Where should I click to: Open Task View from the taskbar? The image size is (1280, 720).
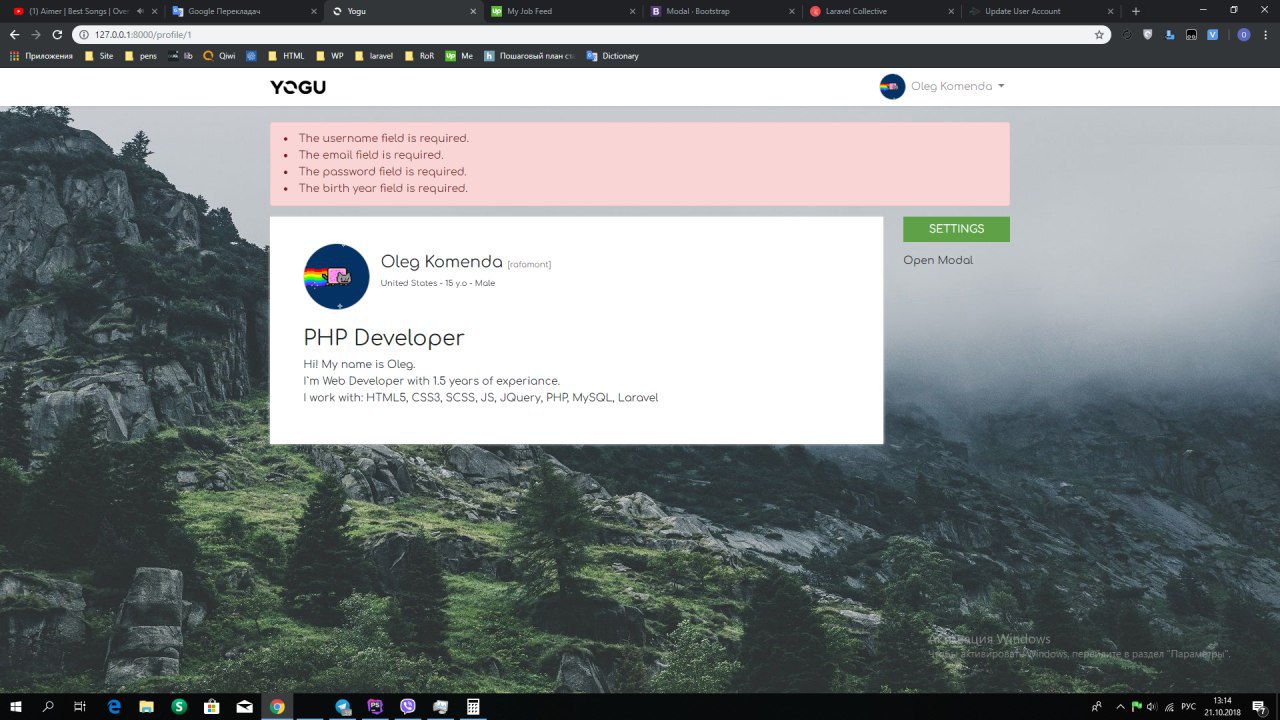point(80,706)
